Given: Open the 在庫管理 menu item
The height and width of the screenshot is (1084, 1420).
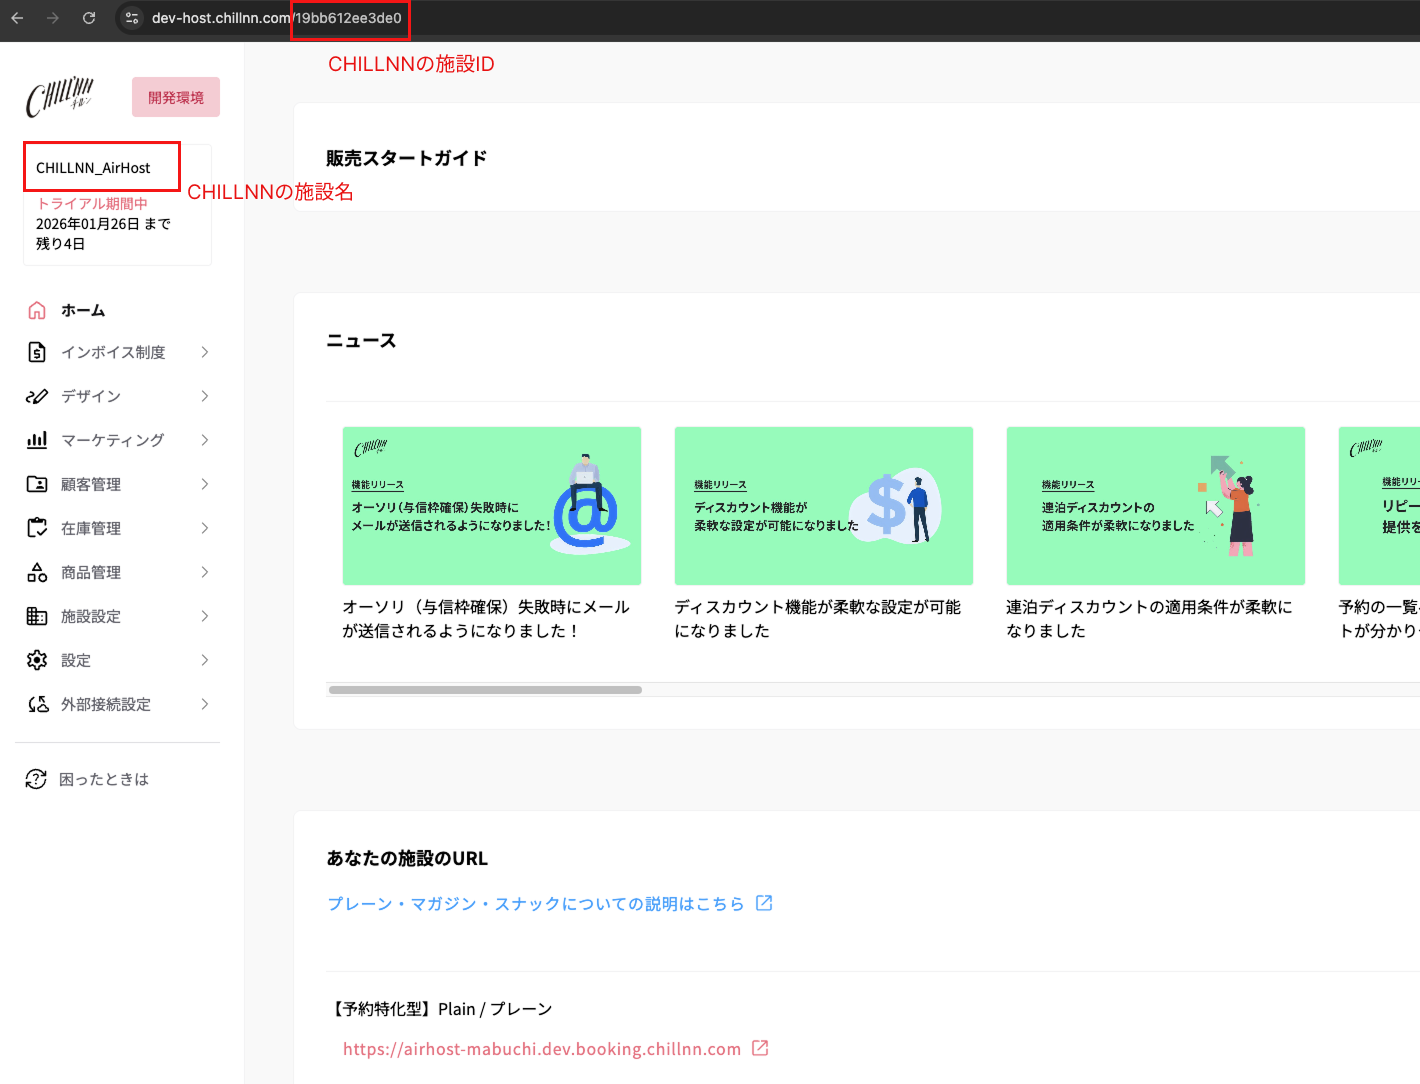Looking at the screenshot, I should (x=91, y=528).
